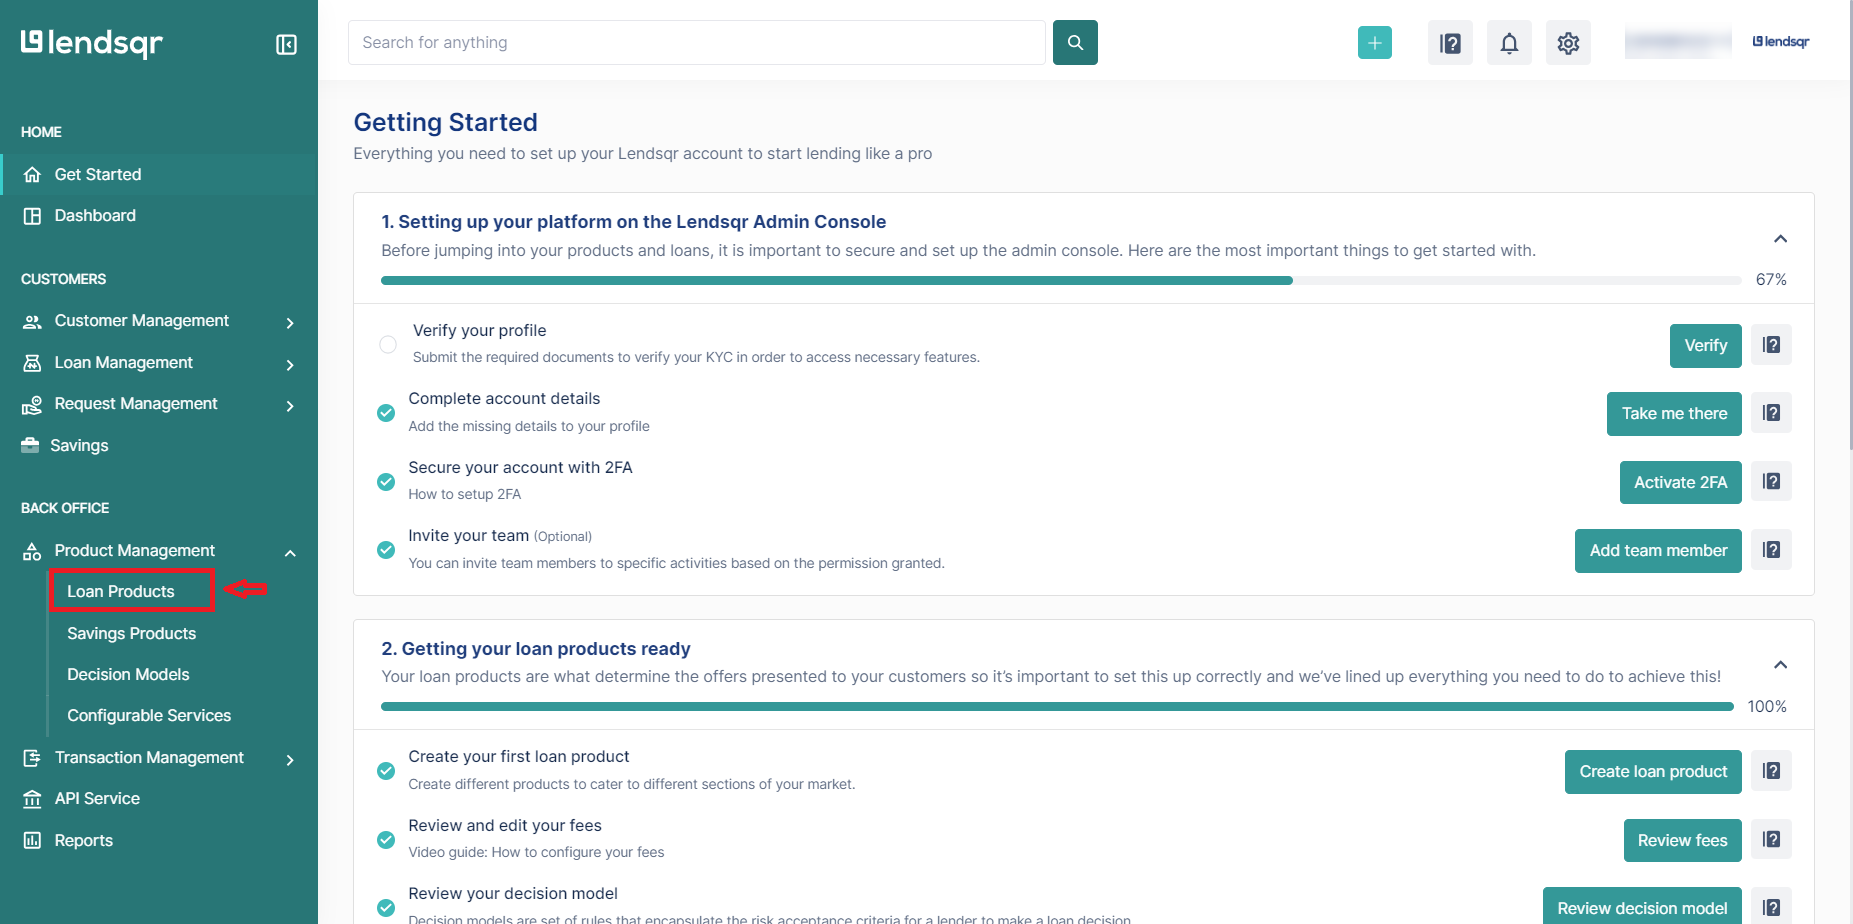Open help guide for Verify your profile
This screenshot has width=1853, height=924.
pos(1771,345)
